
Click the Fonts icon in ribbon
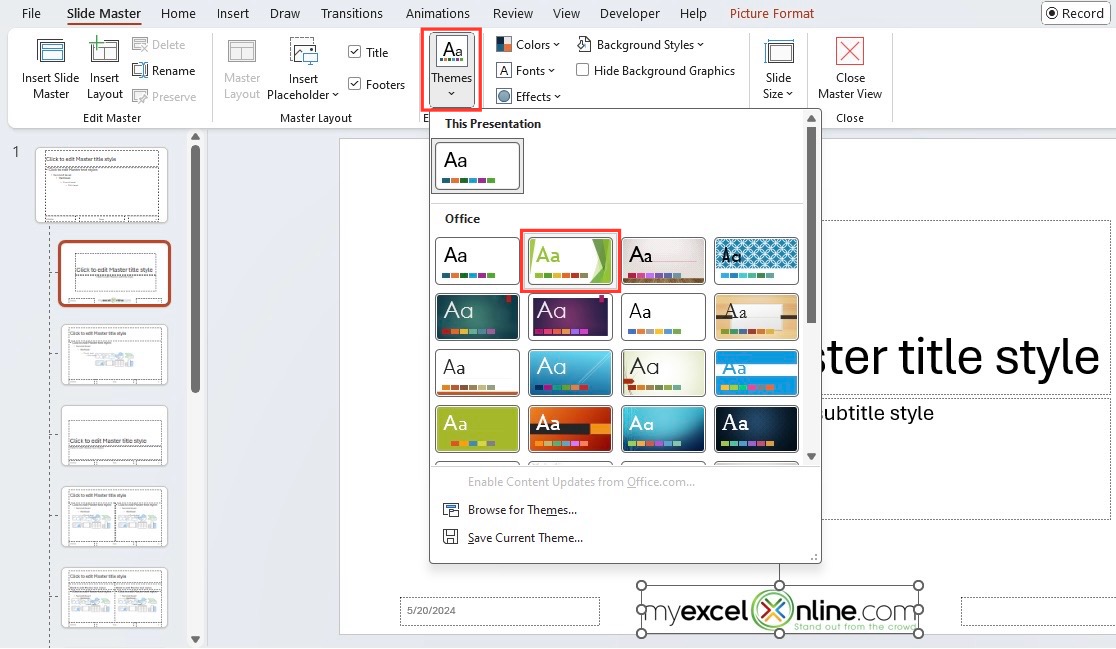(504, 70)
